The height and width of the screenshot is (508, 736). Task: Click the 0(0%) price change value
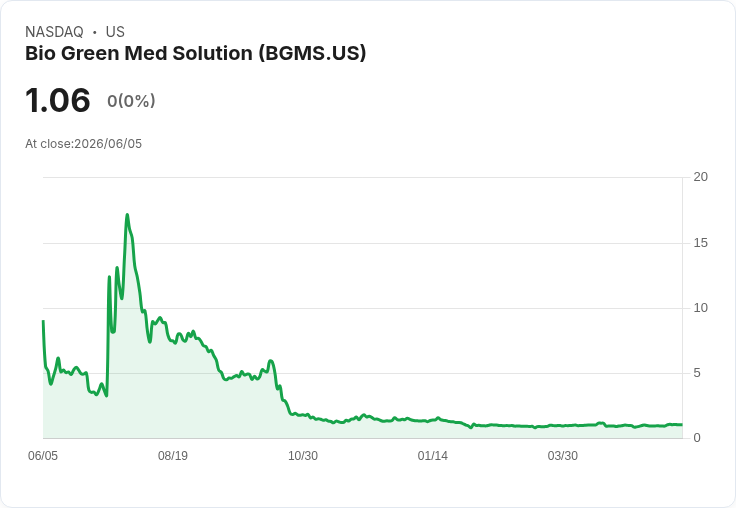pyautogui.click(x=131, y=101)
